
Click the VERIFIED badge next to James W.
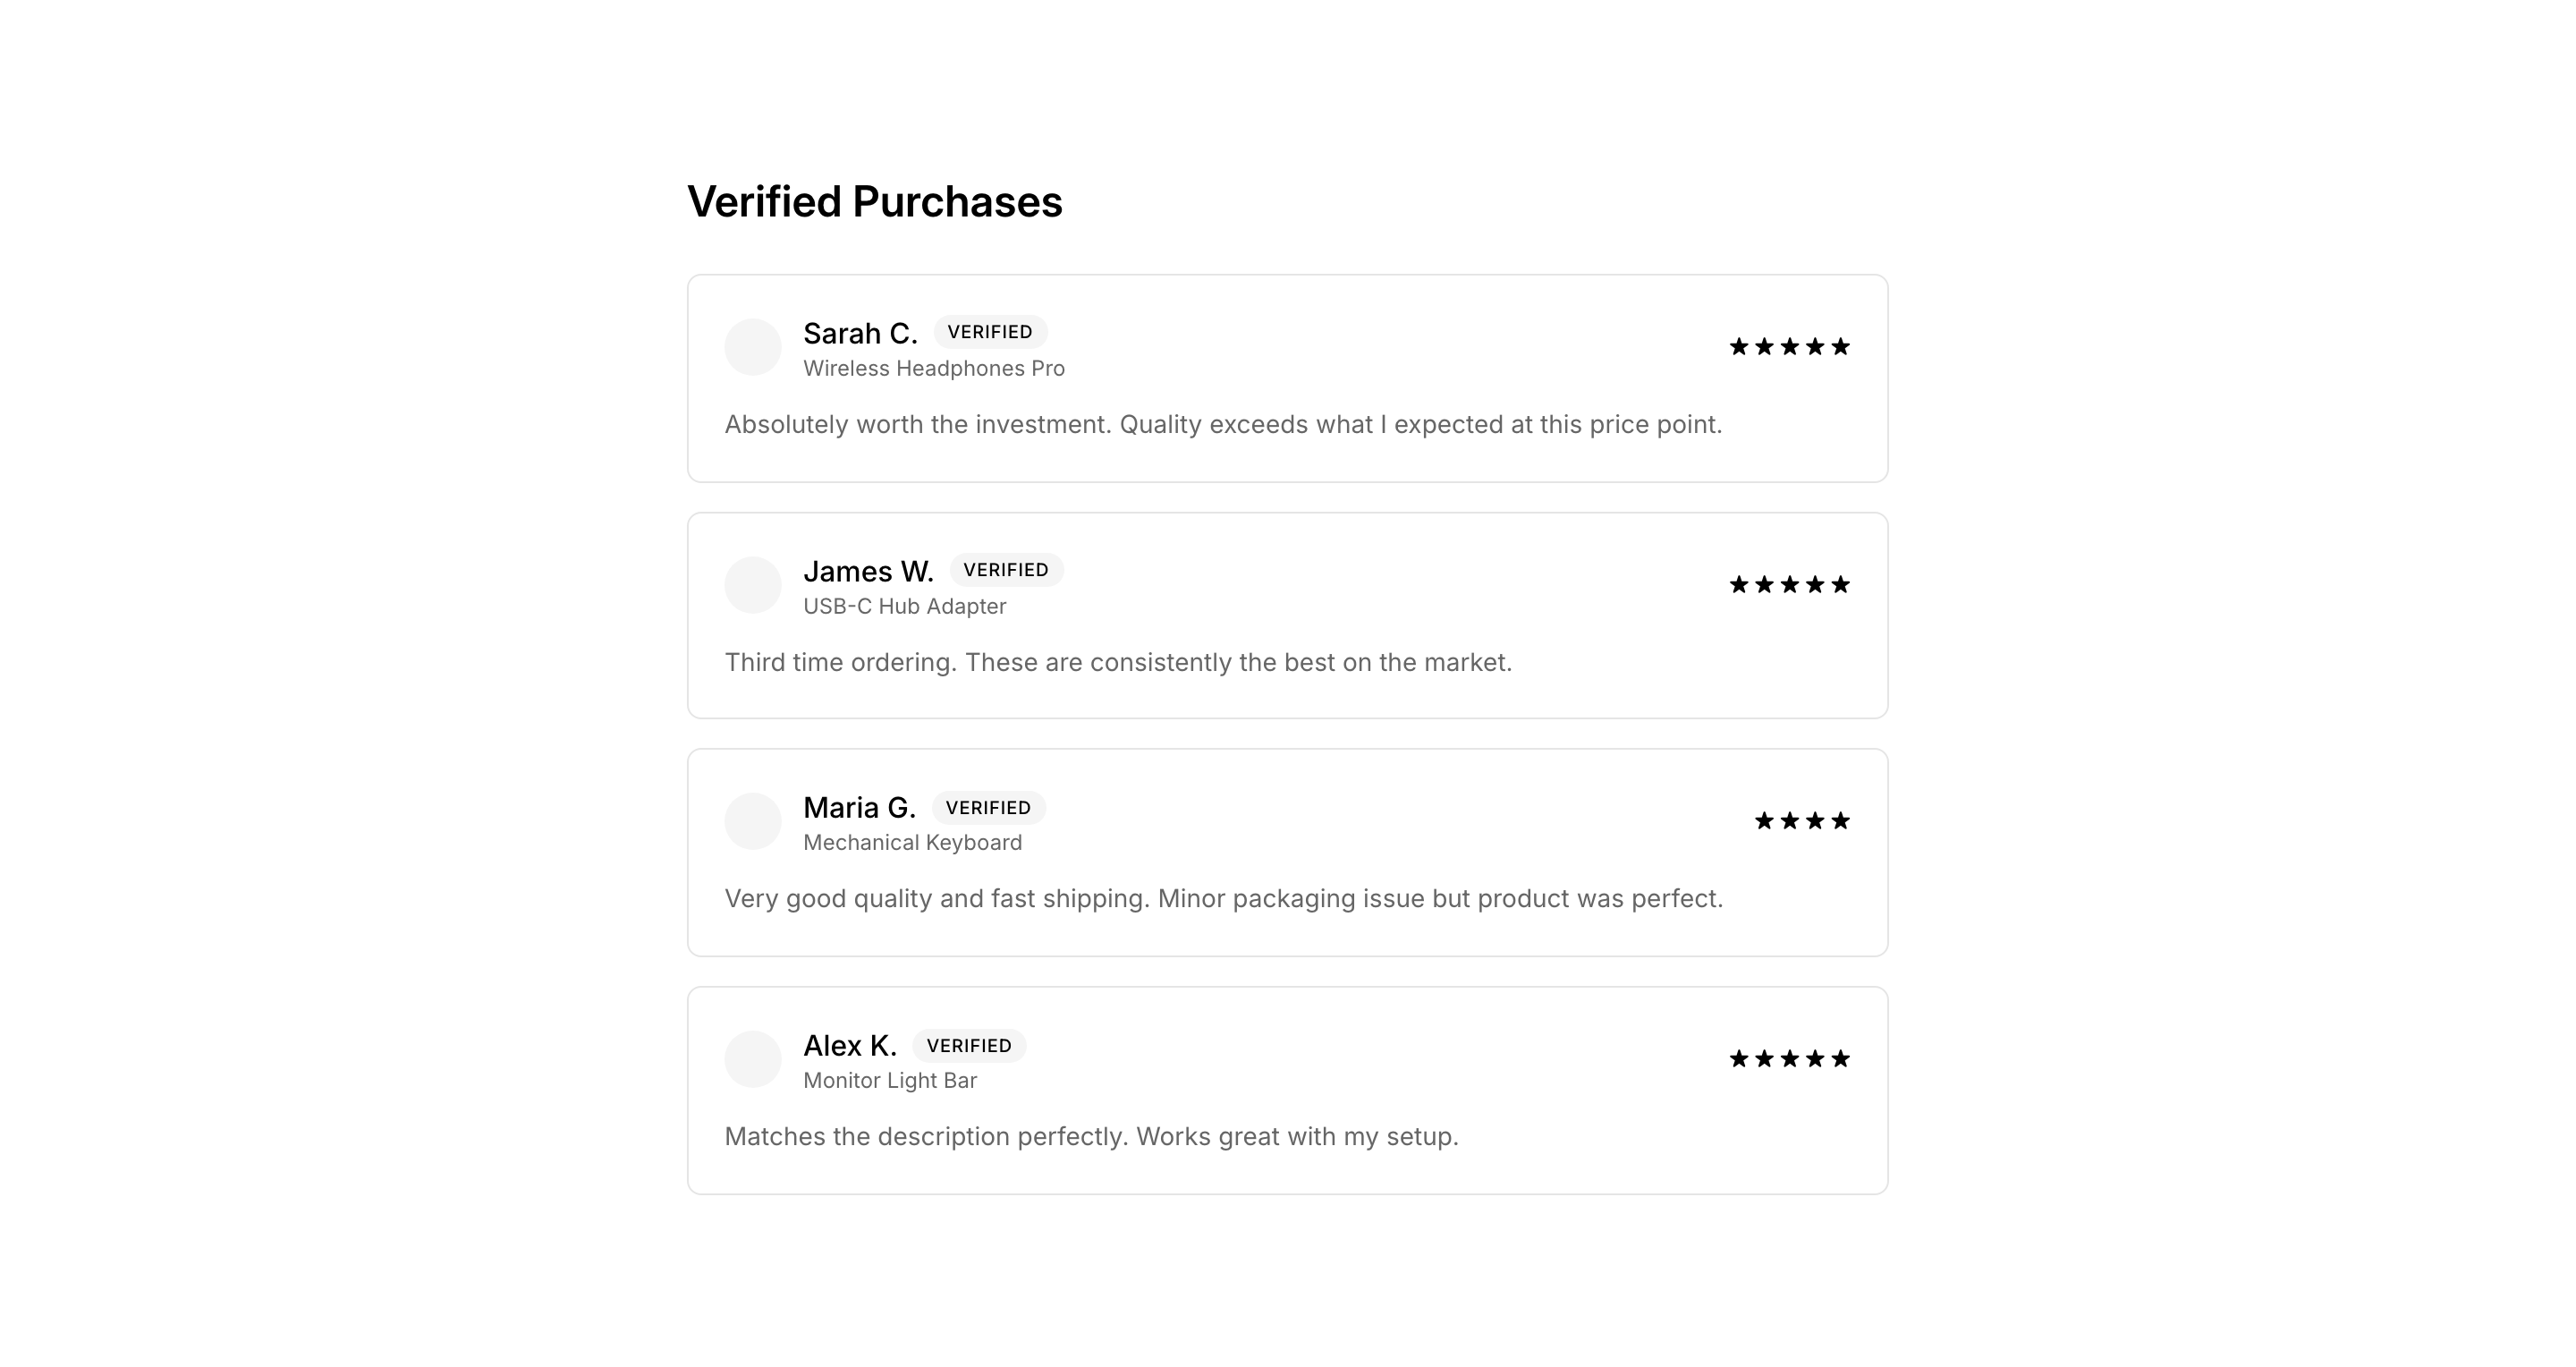1006,570
